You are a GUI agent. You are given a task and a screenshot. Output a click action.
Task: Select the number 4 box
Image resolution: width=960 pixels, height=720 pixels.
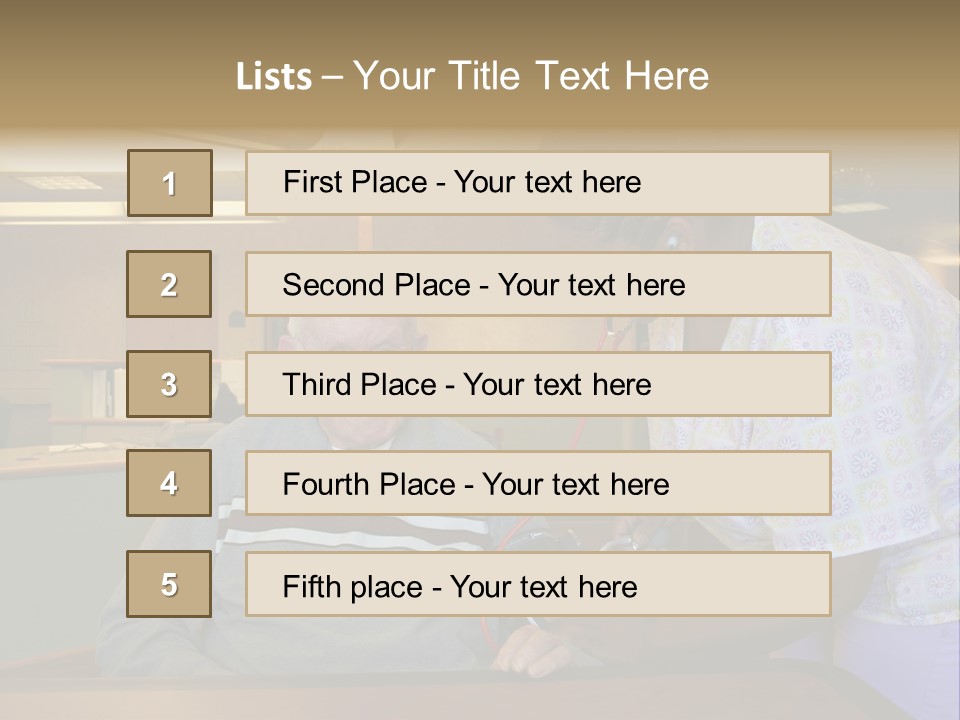coord(169,483)
